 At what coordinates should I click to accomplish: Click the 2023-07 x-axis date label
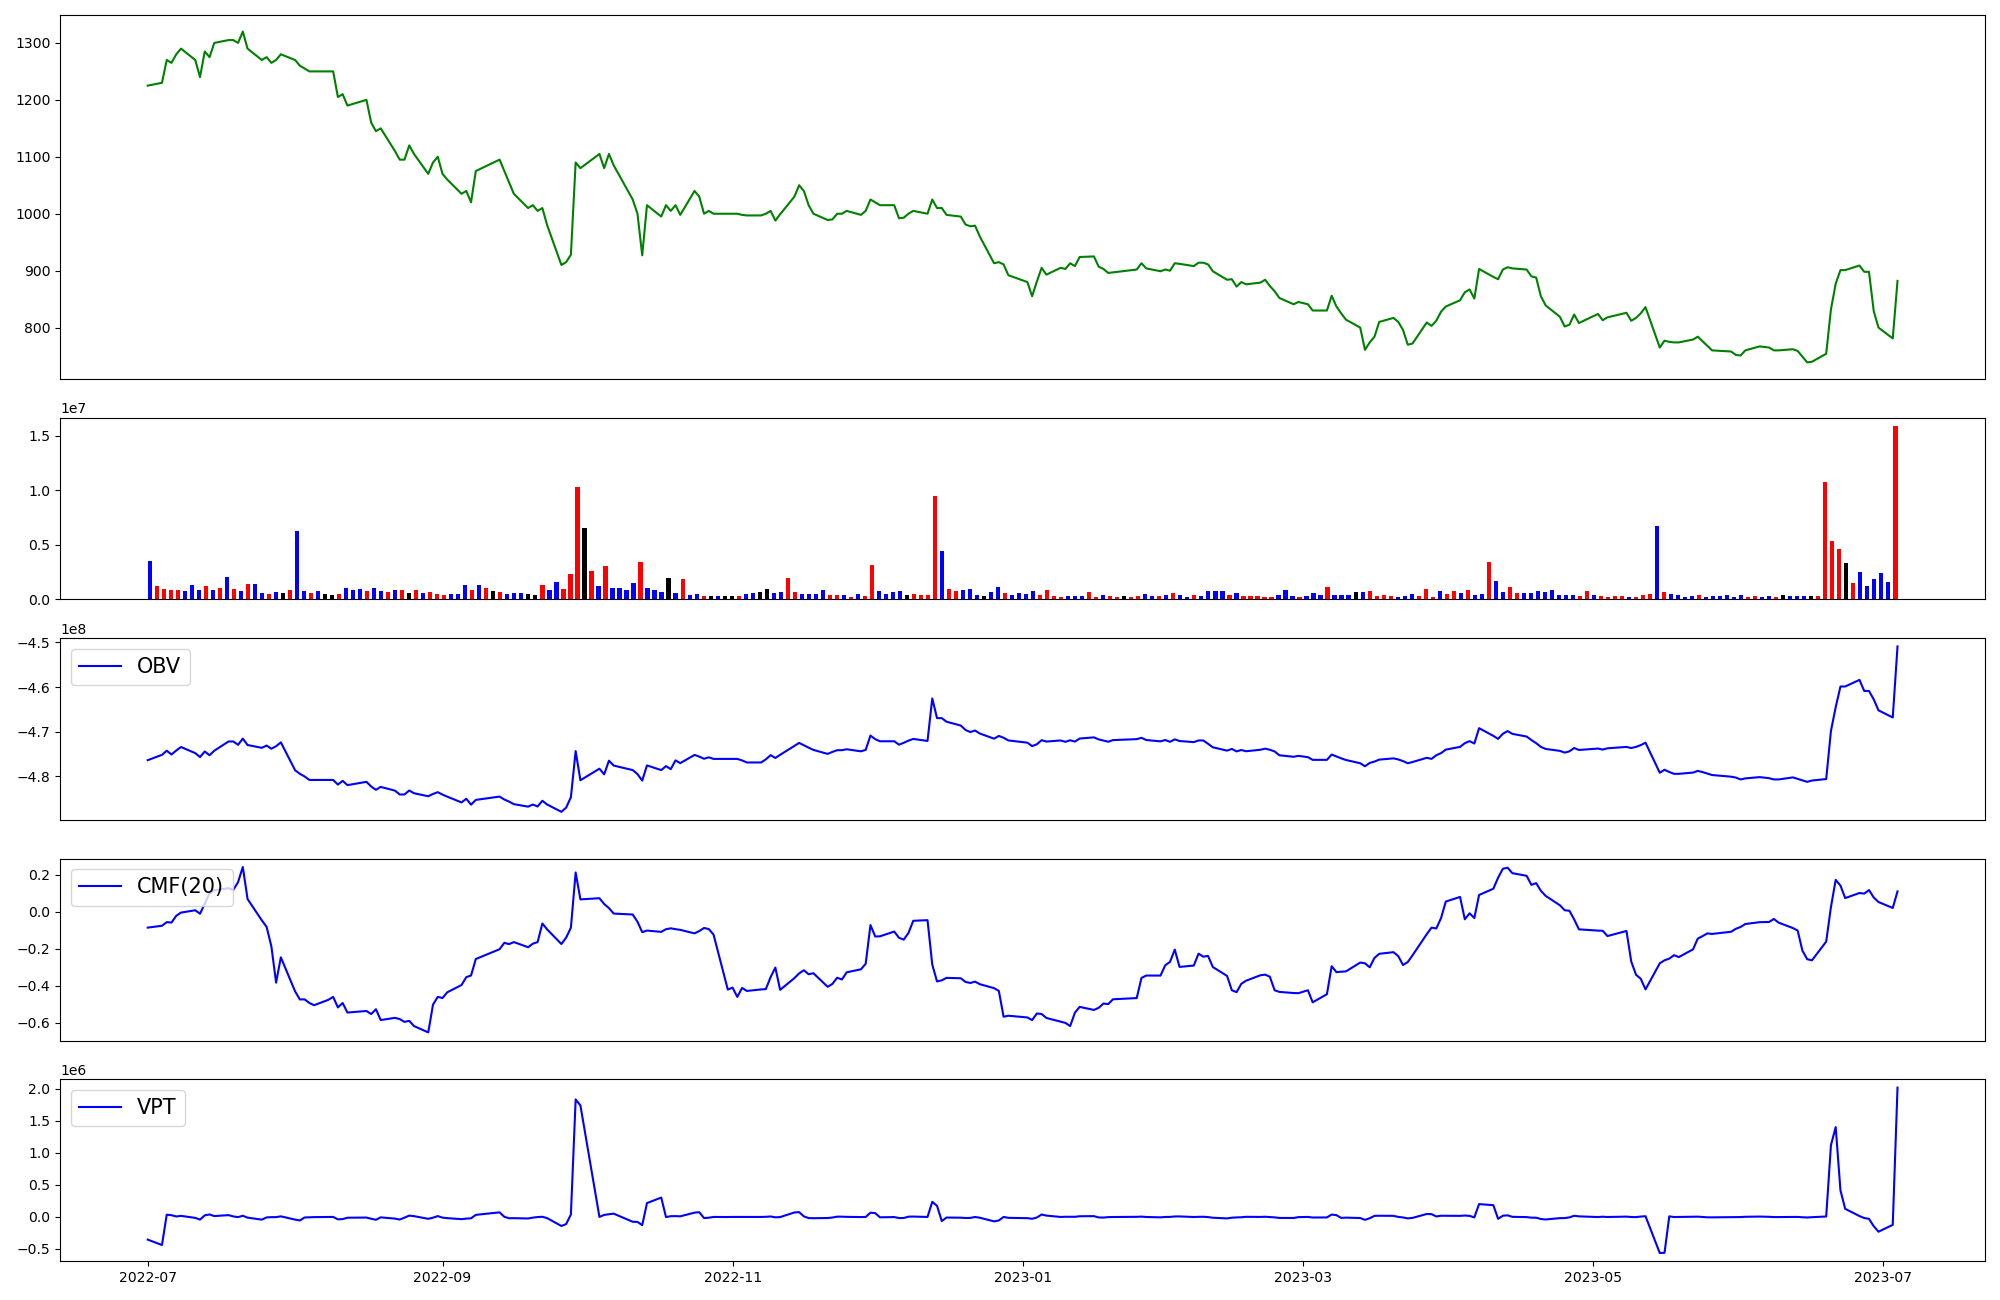coord(1883,1277)
